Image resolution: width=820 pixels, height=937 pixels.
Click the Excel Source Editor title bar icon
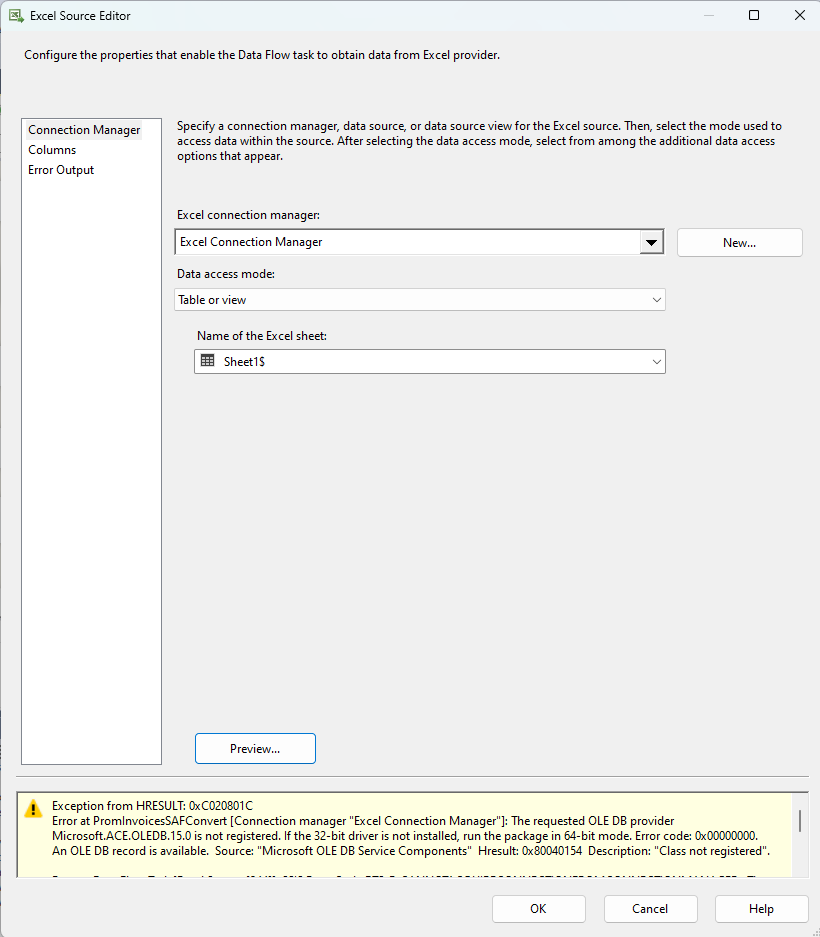pos(14,15)
